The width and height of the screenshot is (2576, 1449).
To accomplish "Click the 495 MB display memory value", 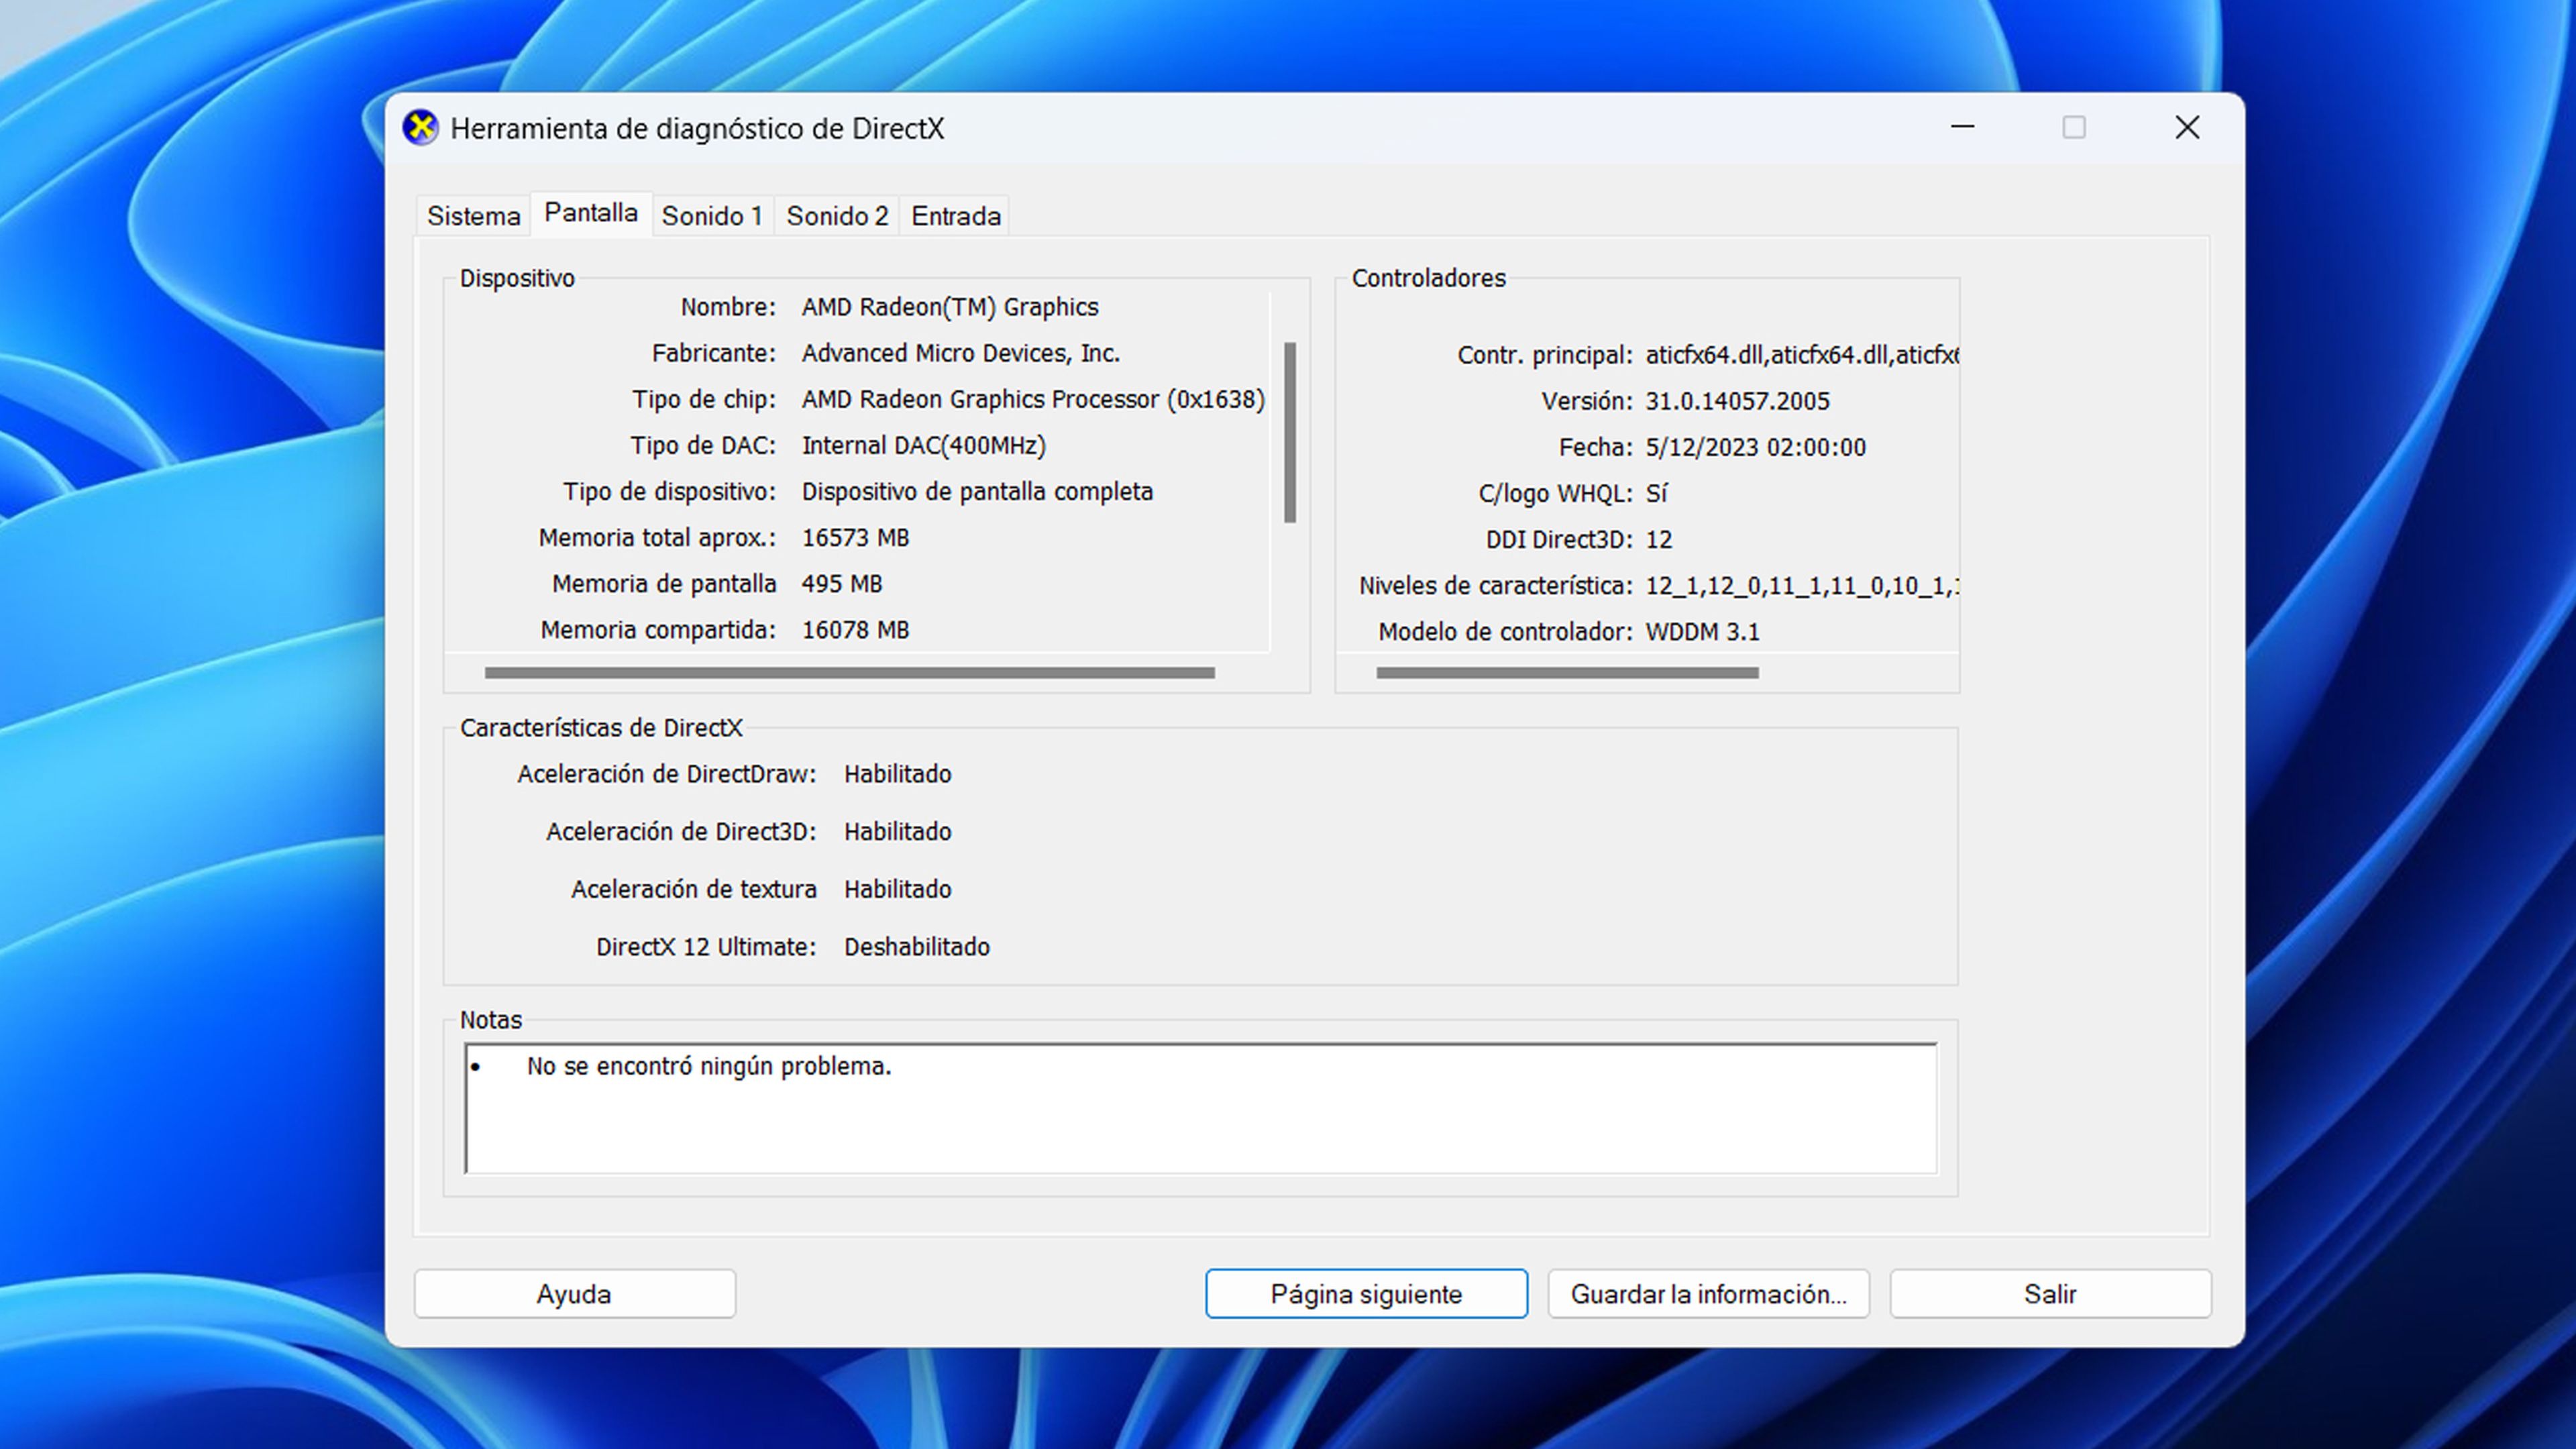I will 842,584.
